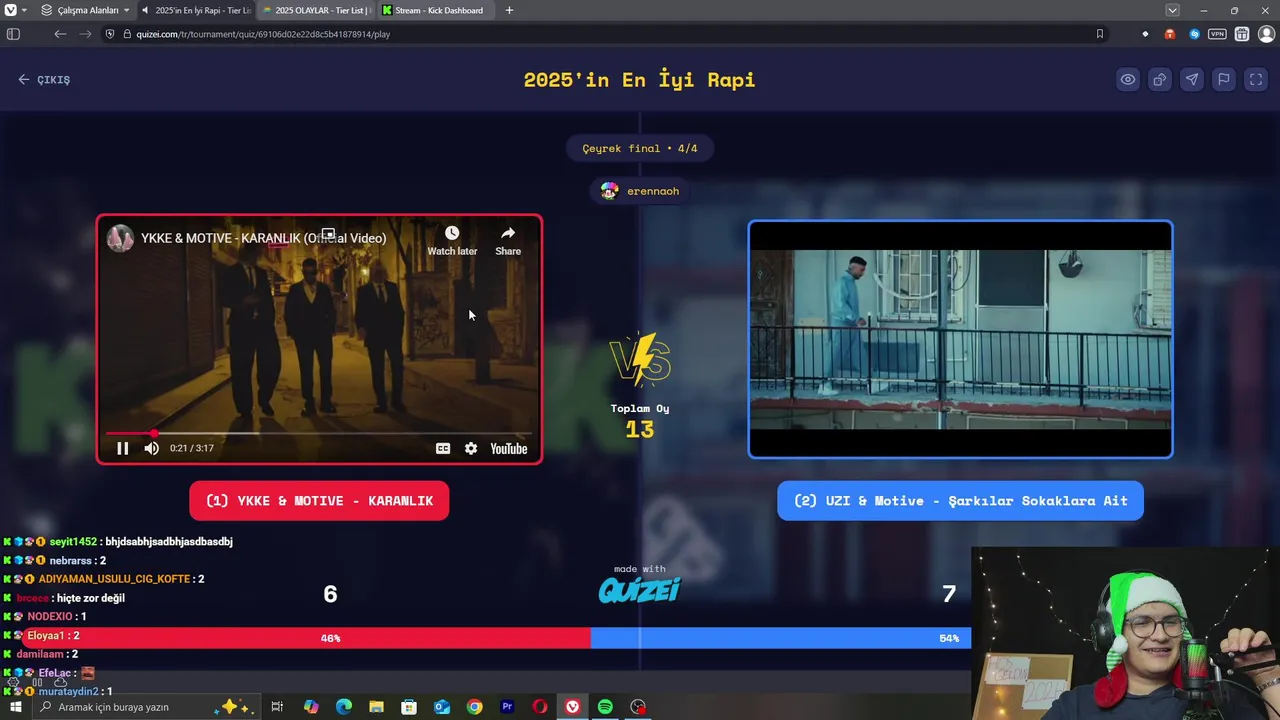Open Microsoft Edge from taskbar
This screenshot has width=1280, height=720.
point(344,707)
